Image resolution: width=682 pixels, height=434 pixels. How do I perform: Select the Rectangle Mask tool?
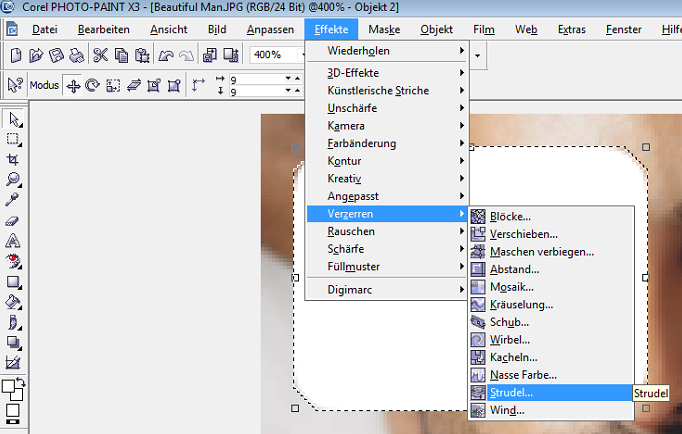[13, 139]
